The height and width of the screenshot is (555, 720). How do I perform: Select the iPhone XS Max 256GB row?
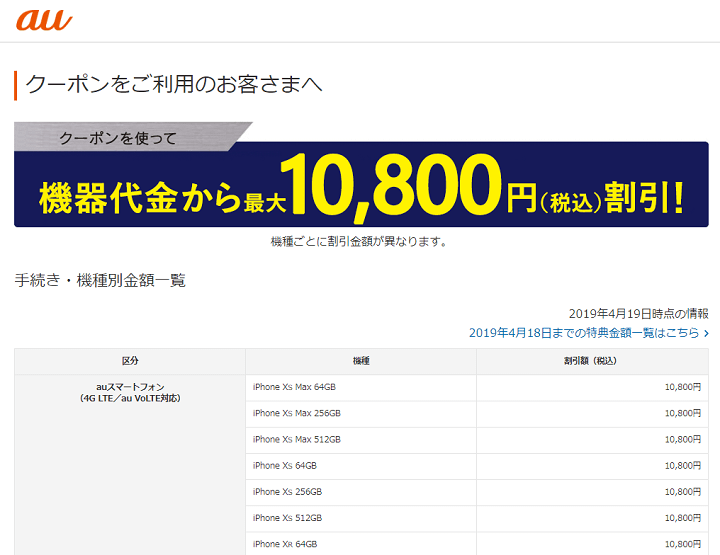tap(477, 414)
